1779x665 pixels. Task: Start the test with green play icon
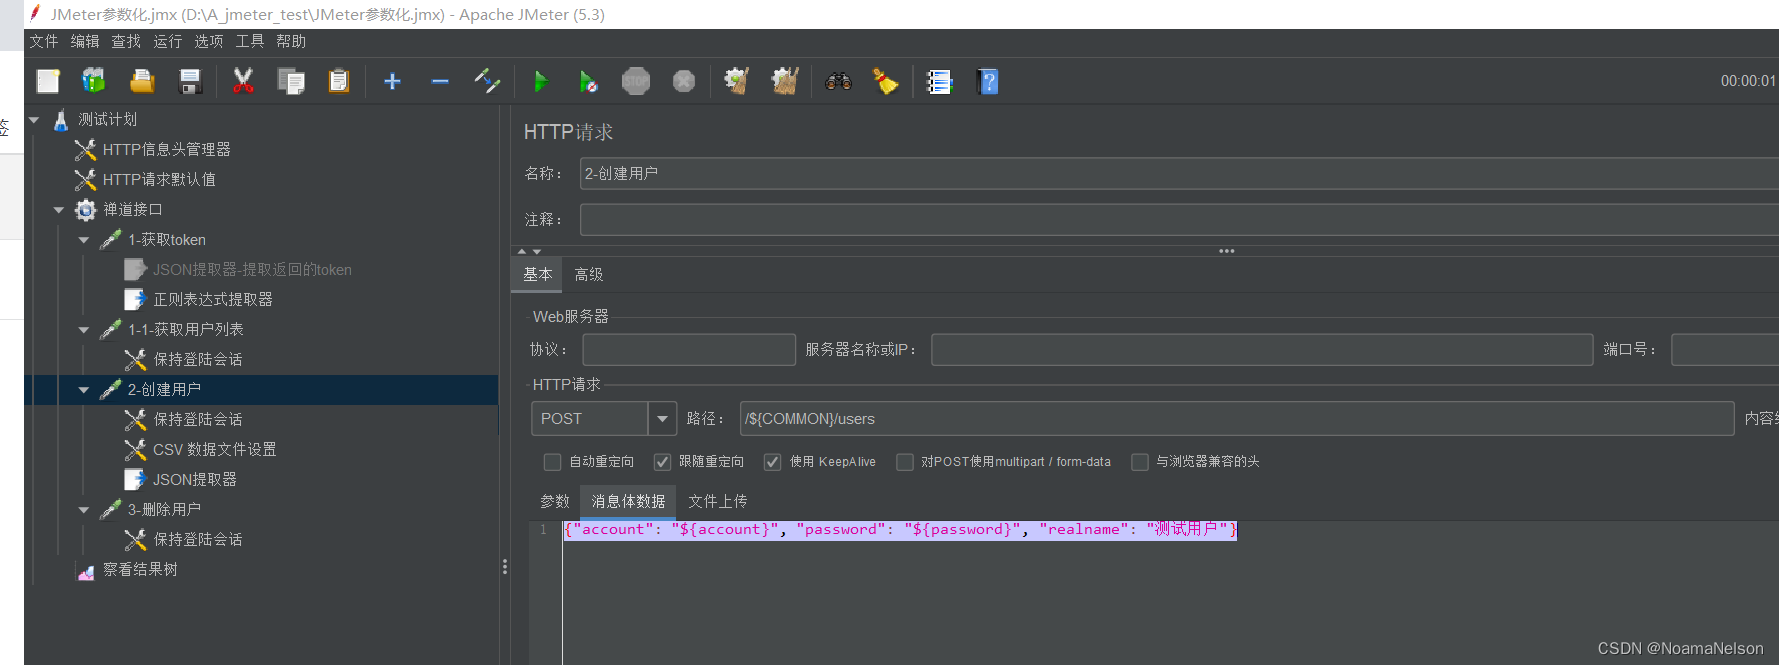point(541,81)
